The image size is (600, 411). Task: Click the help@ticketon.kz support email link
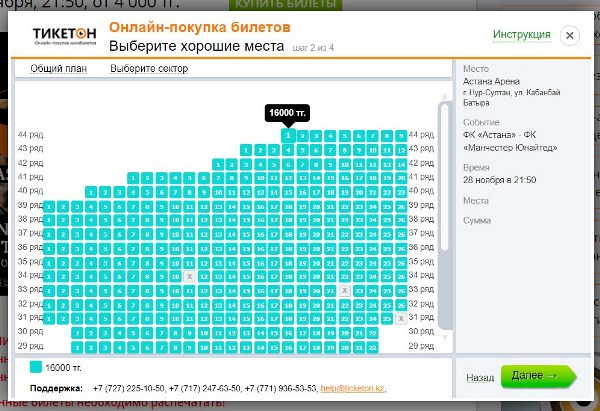(x=350, y=388)
